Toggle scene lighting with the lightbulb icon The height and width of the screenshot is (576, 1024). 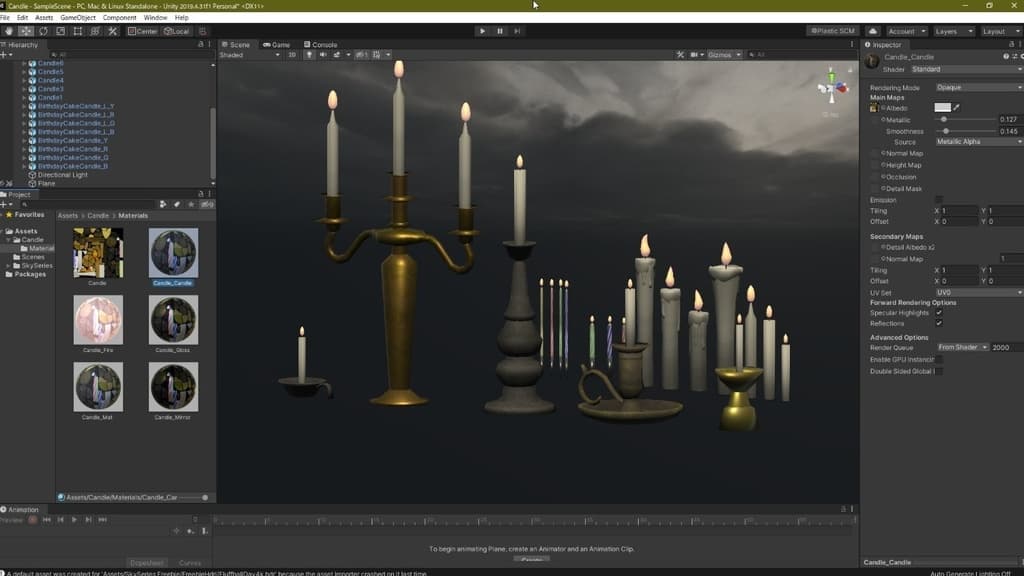309,55
